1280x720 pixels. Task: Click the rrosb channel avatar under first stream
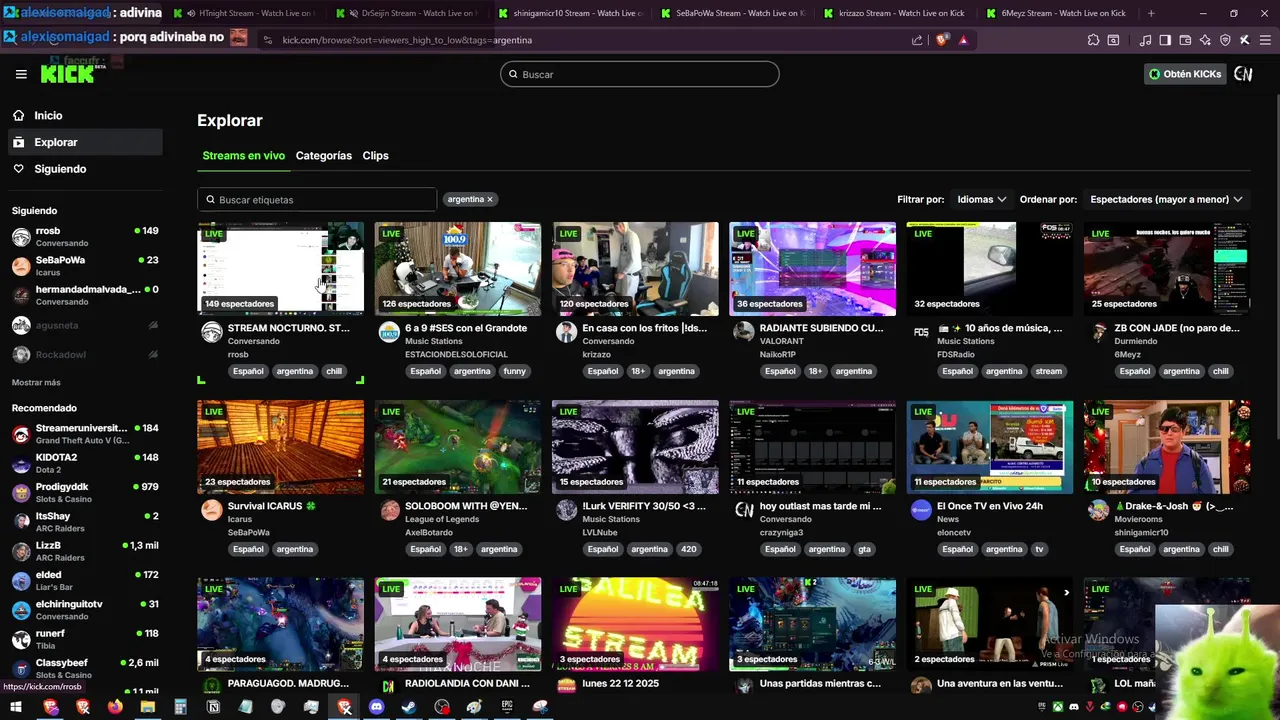[212, 332]
